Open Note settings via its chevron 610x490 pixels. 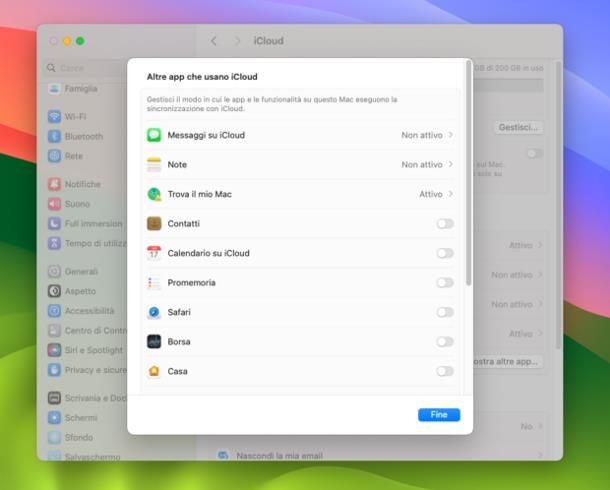450,164
